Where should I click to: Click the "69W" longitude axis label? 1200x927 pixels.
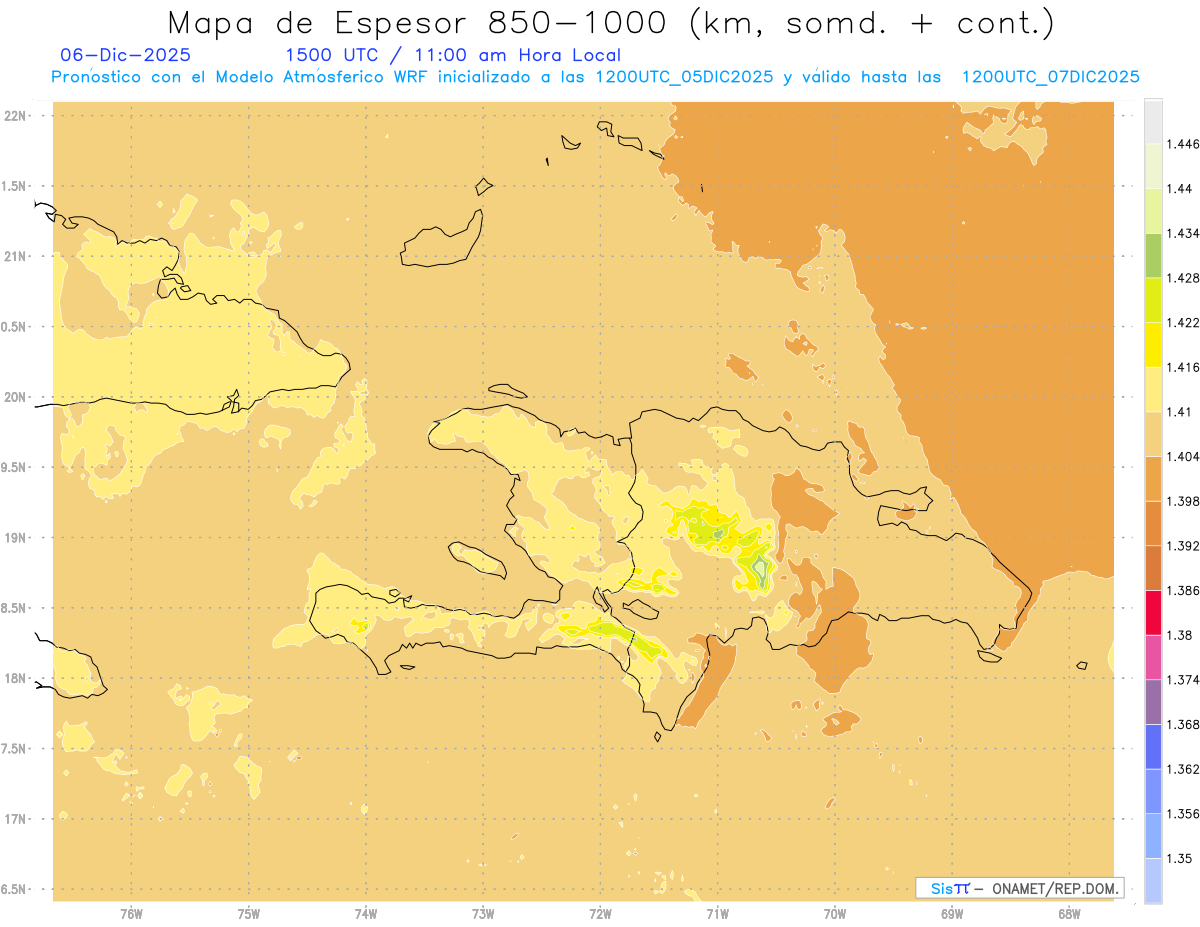click(x=952, y=913)
